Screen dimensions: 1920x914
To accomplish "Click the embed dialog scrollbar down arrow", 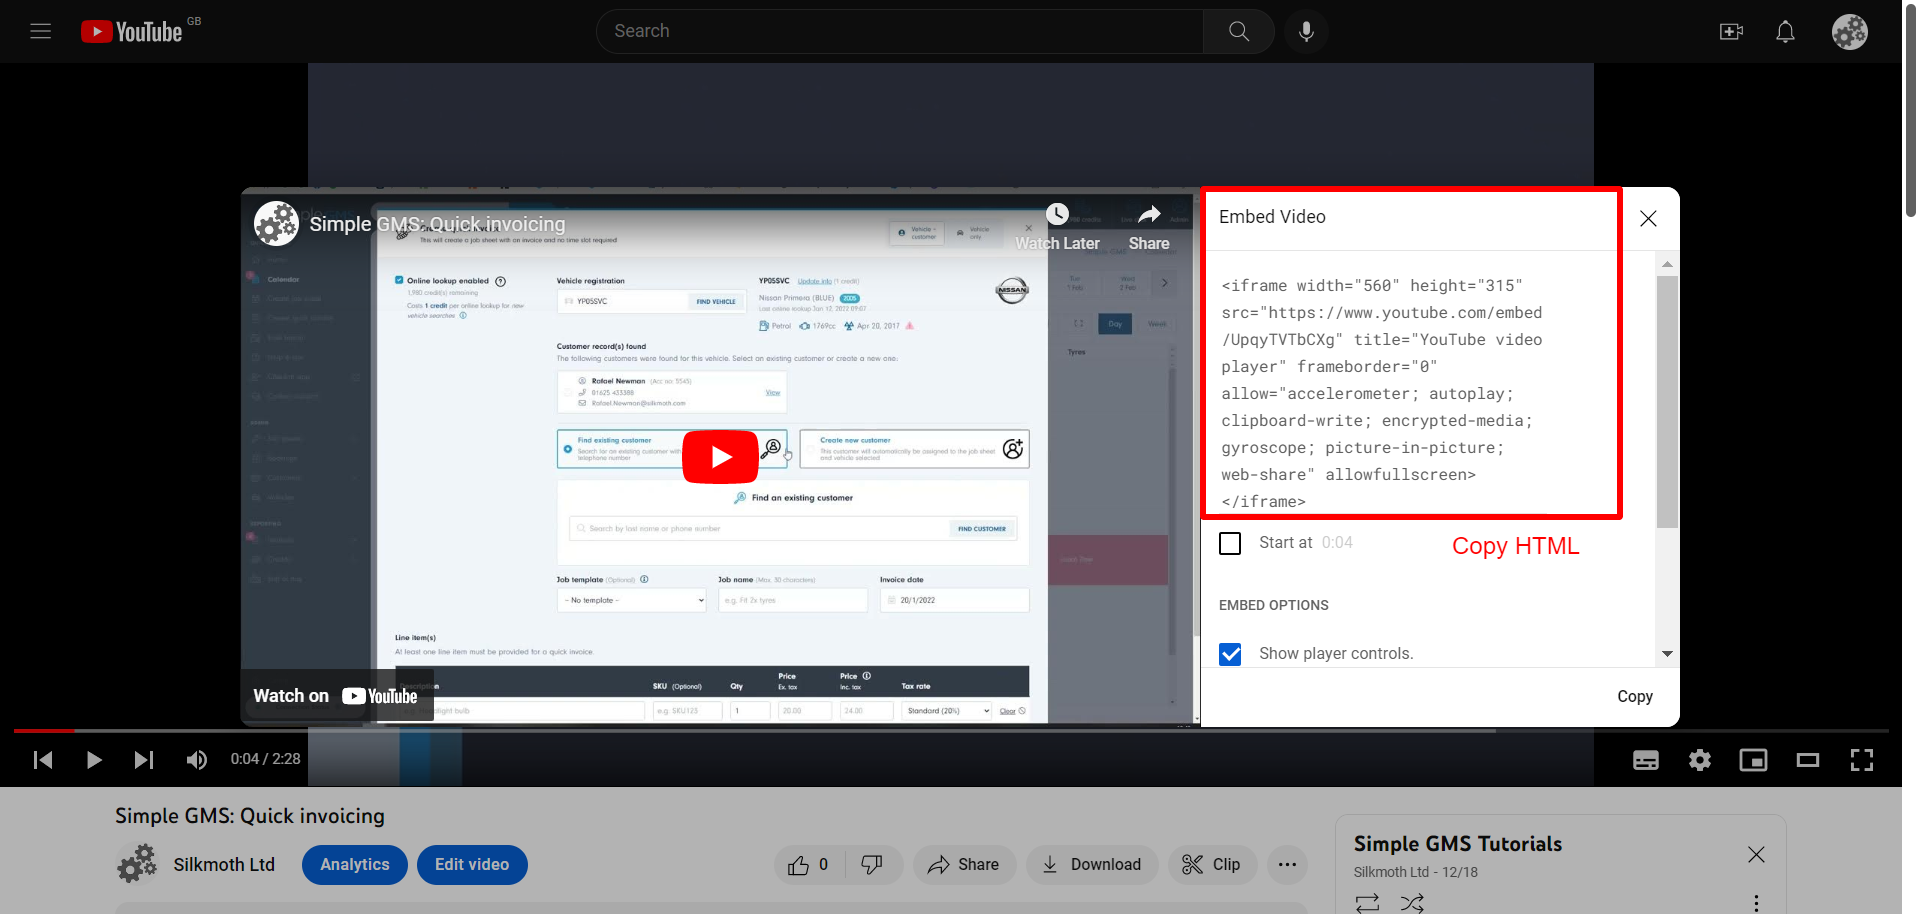I will (x=1667, y=654).
